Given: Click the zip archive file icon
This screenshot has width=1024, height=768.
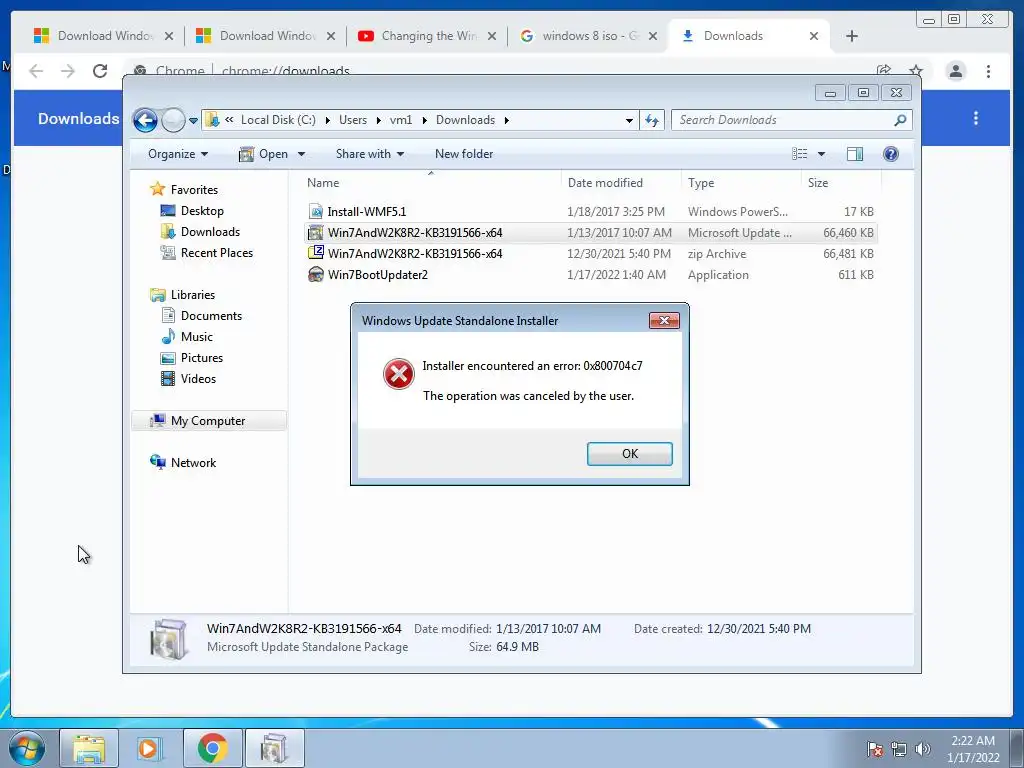Looking at the screenshot, I should tap(316, 253).
